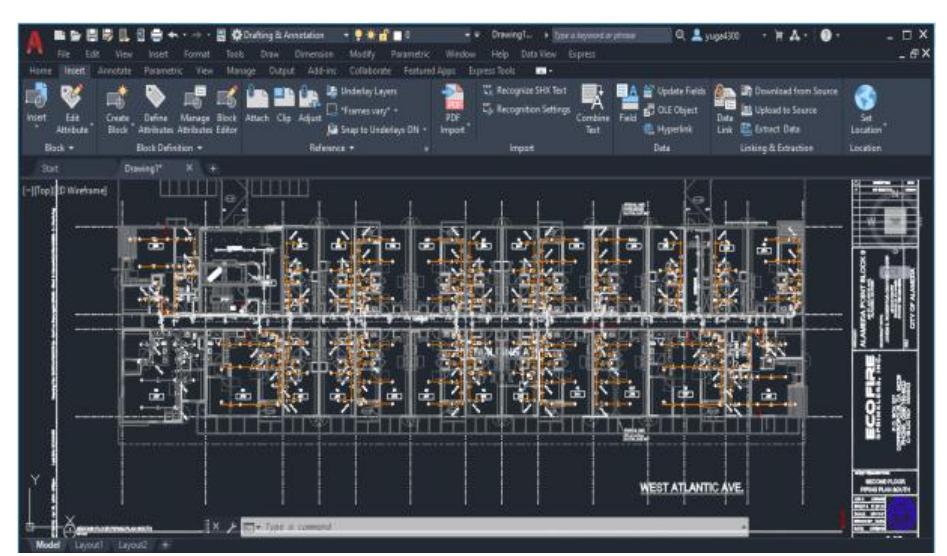Switch to the Annotate ribbon tab
Viewport: 947px width, 556px height.
pyautogui.click(x=114, y=71)
